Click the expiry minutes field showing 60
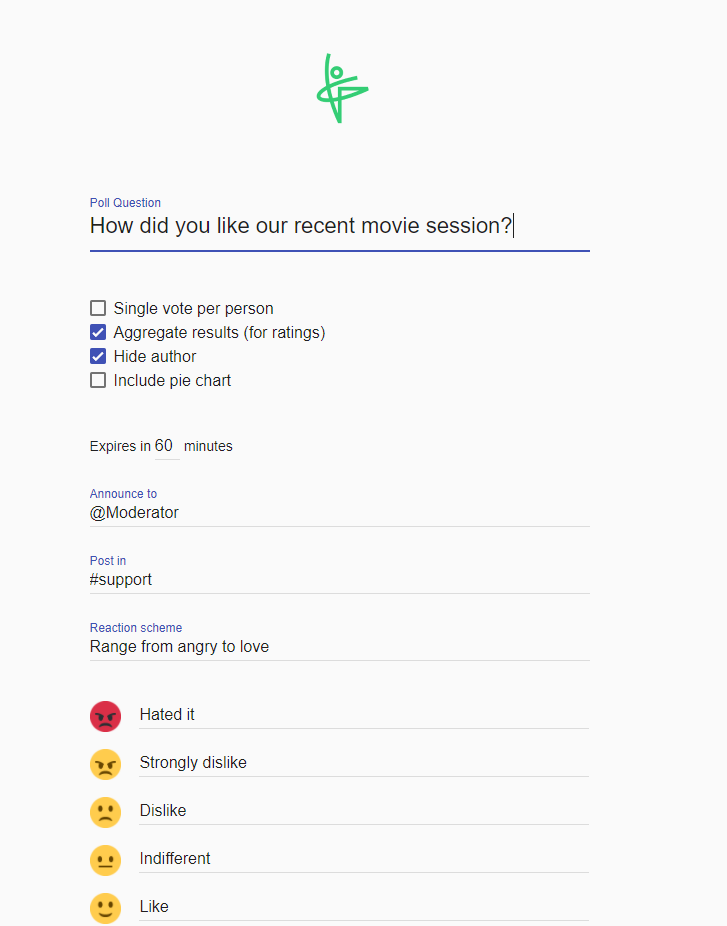The height and width of the screenshot is (926, 727). (x=165, y=446)
